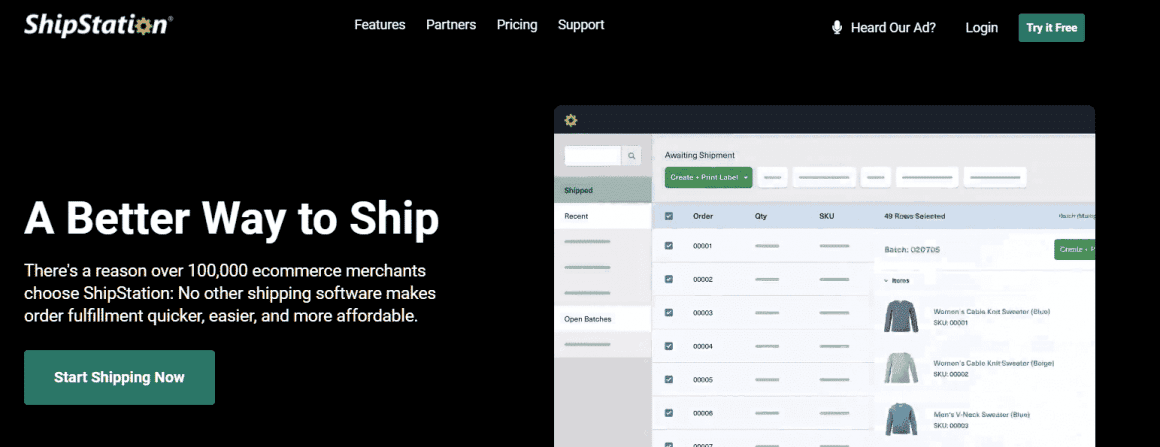The height and width of the screenshot is (447, 1160).
Task: Uncheck the checkbox for order 00006
Action: click(x=669, y=412)
